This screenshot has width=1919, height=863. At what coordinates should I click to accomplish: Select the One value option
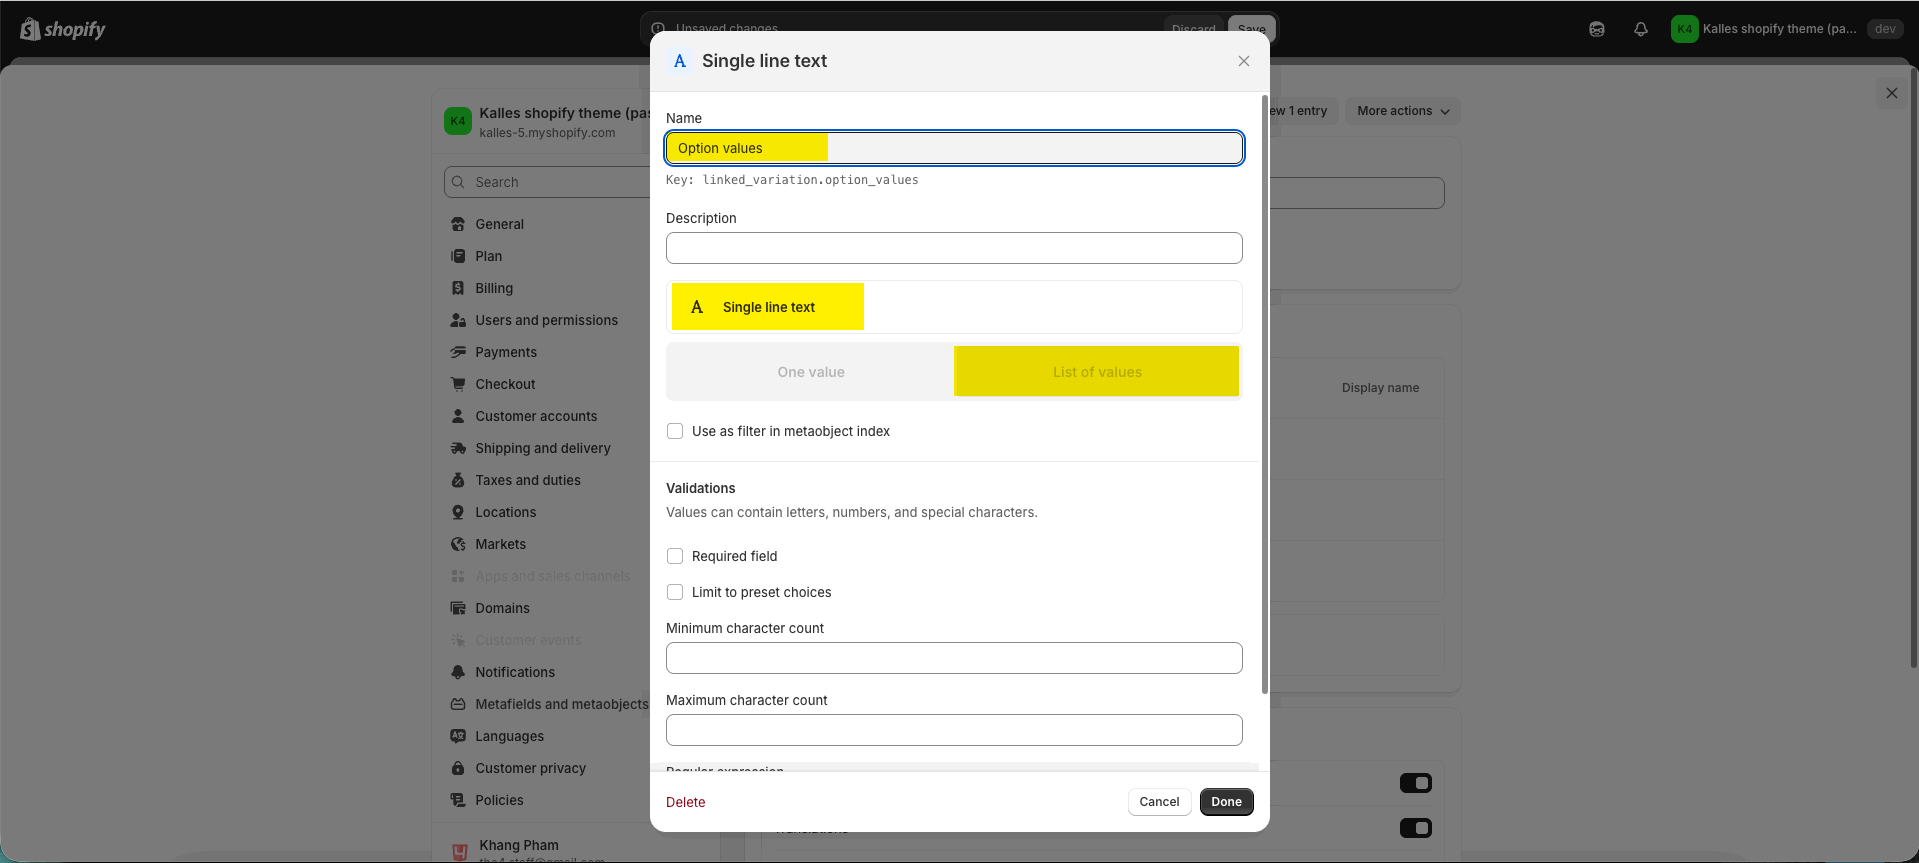click(x=811, y=372)
